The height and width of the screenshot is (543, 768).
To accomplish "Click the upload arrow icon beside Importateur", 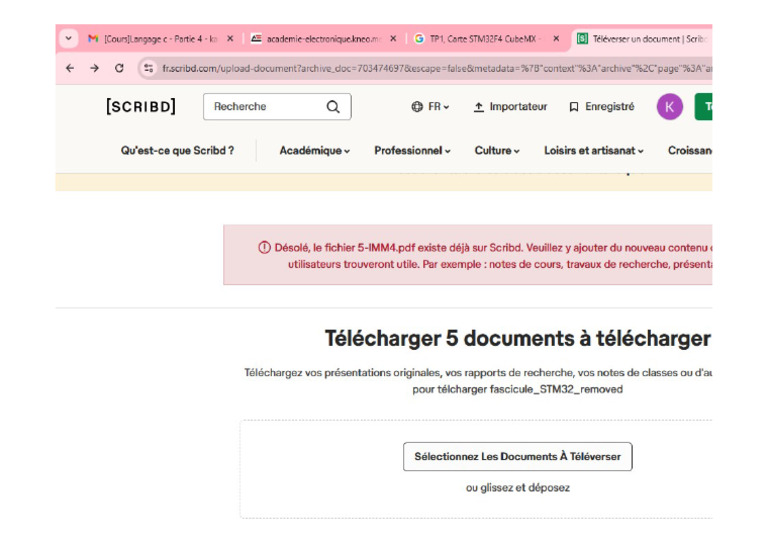I will click(479, 107).
